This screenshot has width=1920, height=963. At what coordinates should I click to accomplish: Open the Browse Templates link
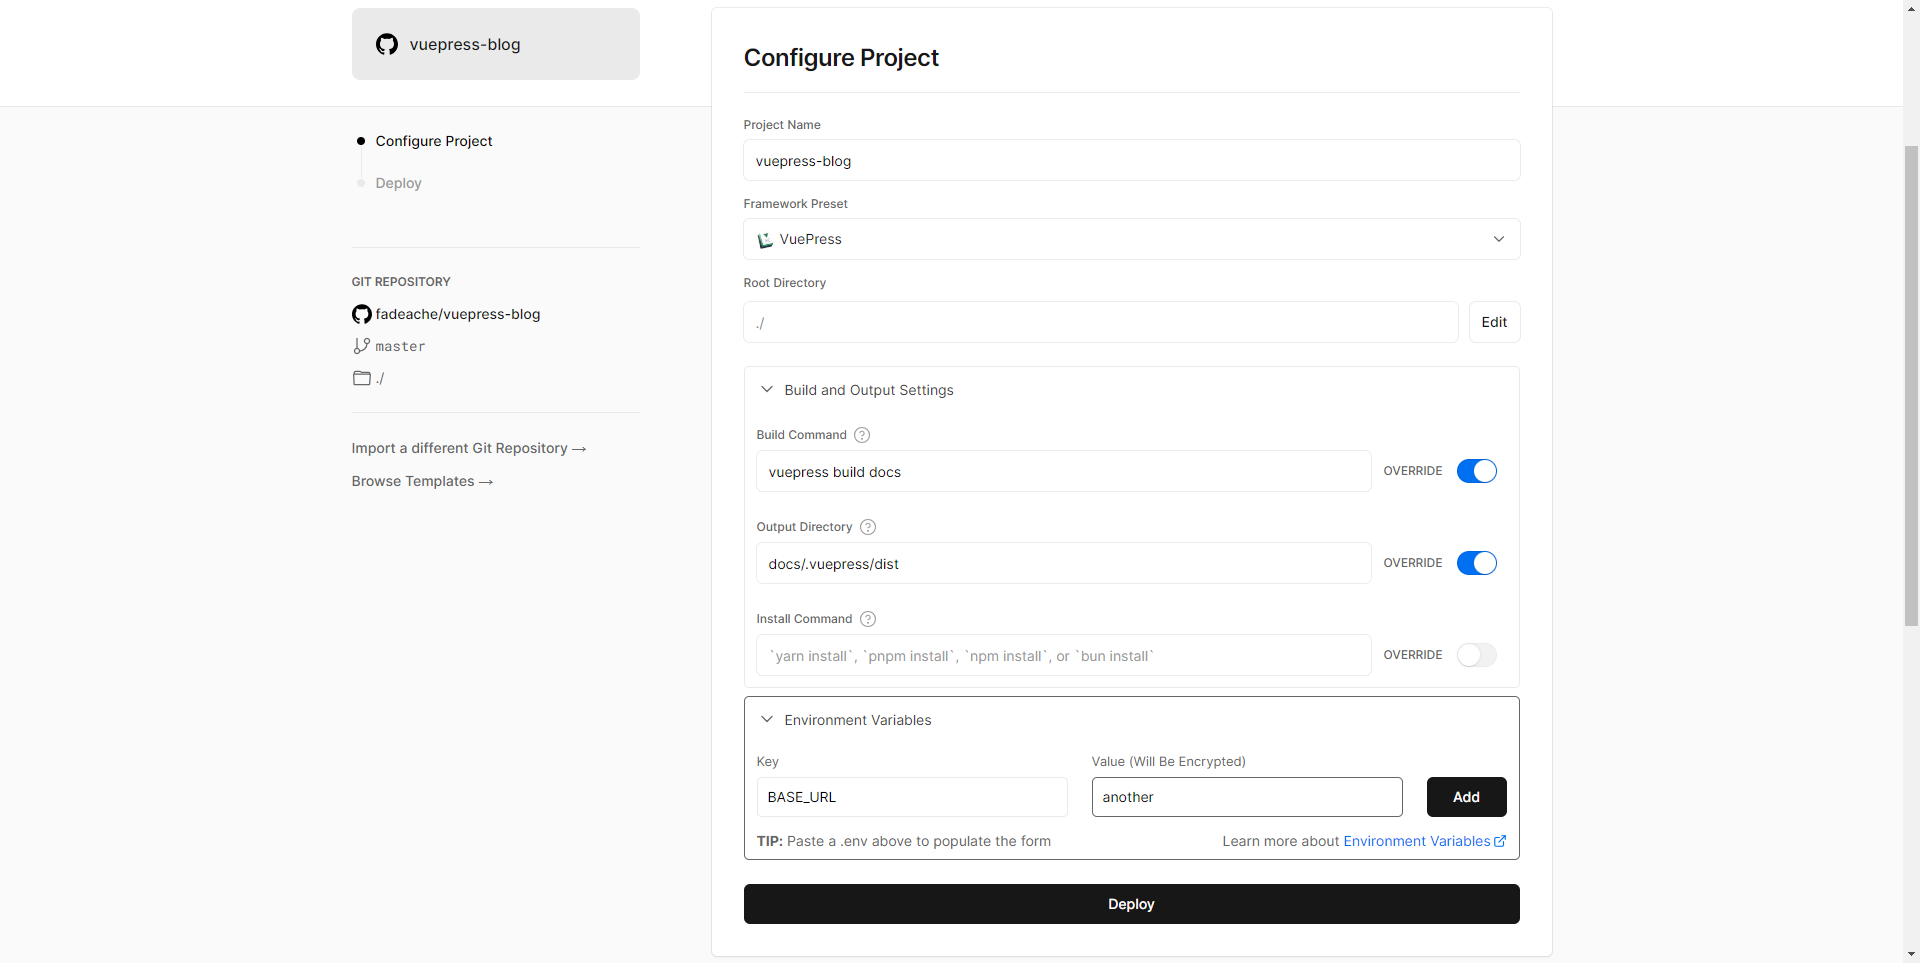[x=422, y=481]
